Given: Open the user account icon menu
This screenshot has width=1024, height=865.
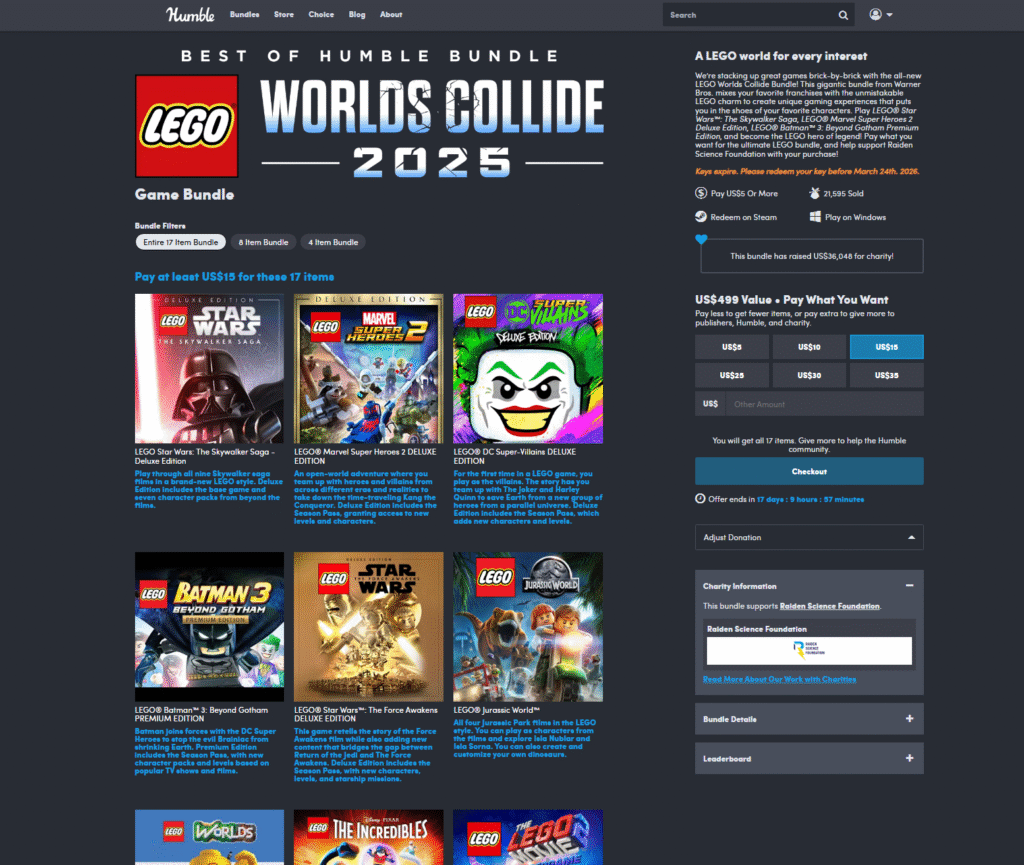Looking at the screenshot, I should [880, 14].
